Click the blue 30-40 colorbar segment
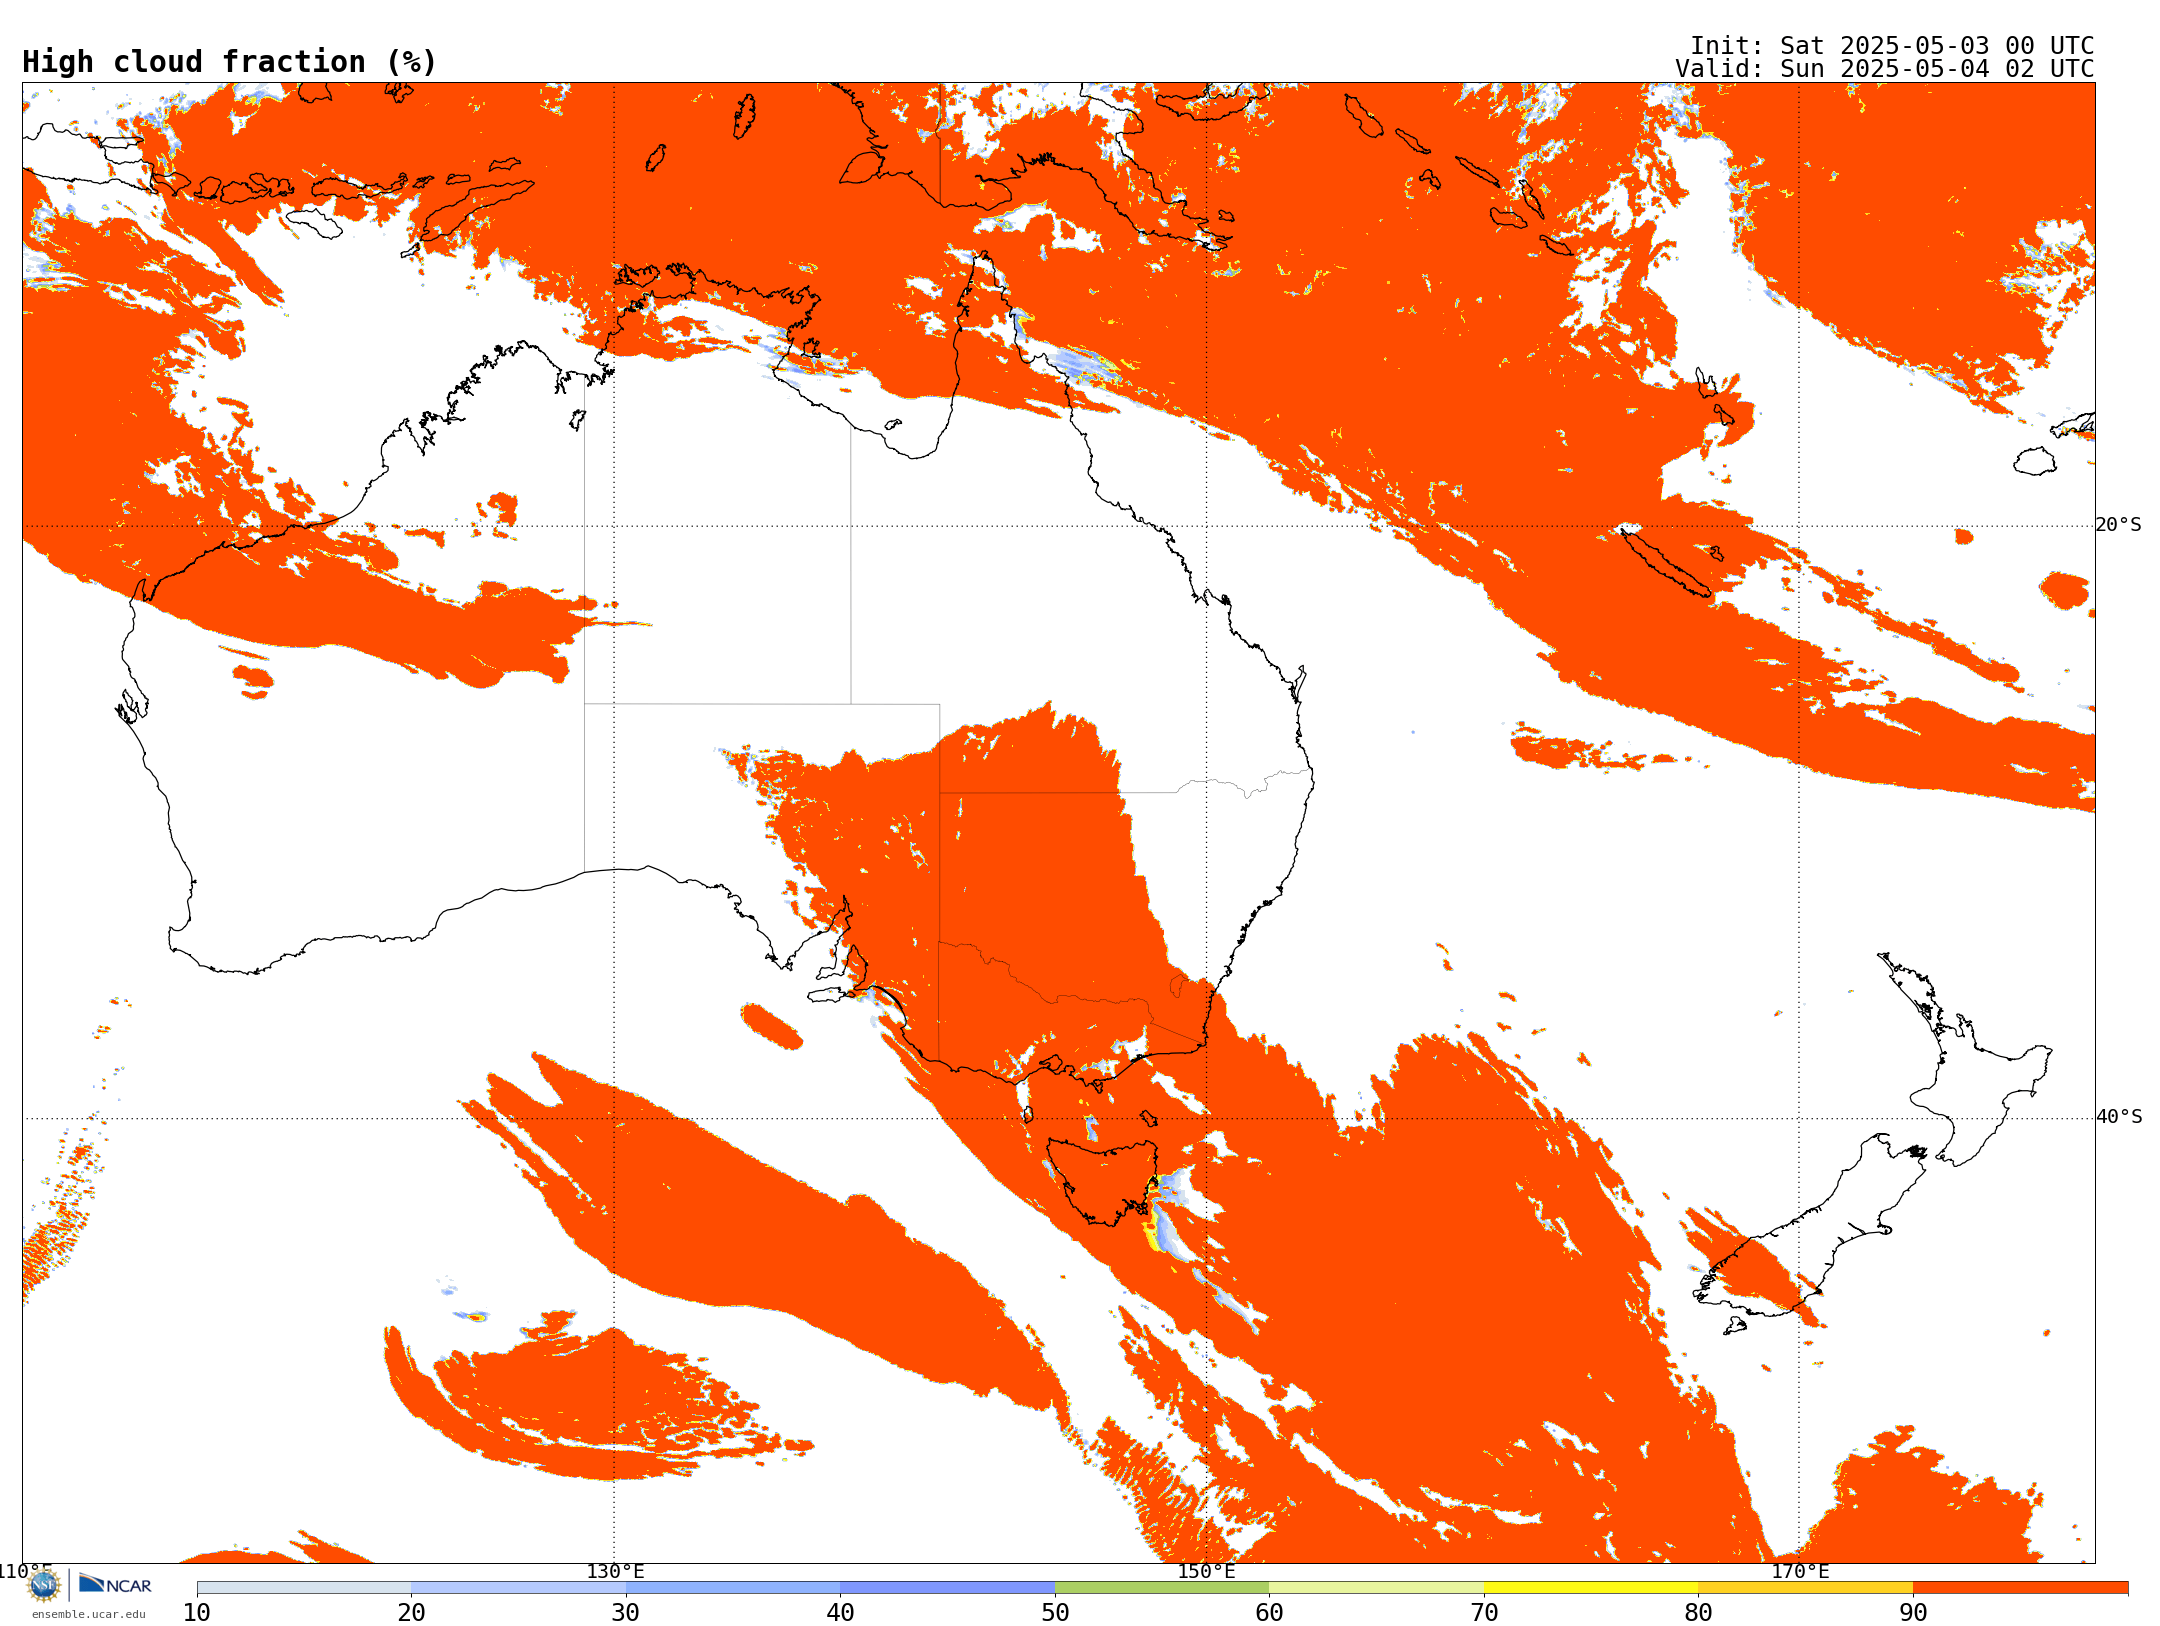Screen dimensions: 2160x1626 (733, 1588)
